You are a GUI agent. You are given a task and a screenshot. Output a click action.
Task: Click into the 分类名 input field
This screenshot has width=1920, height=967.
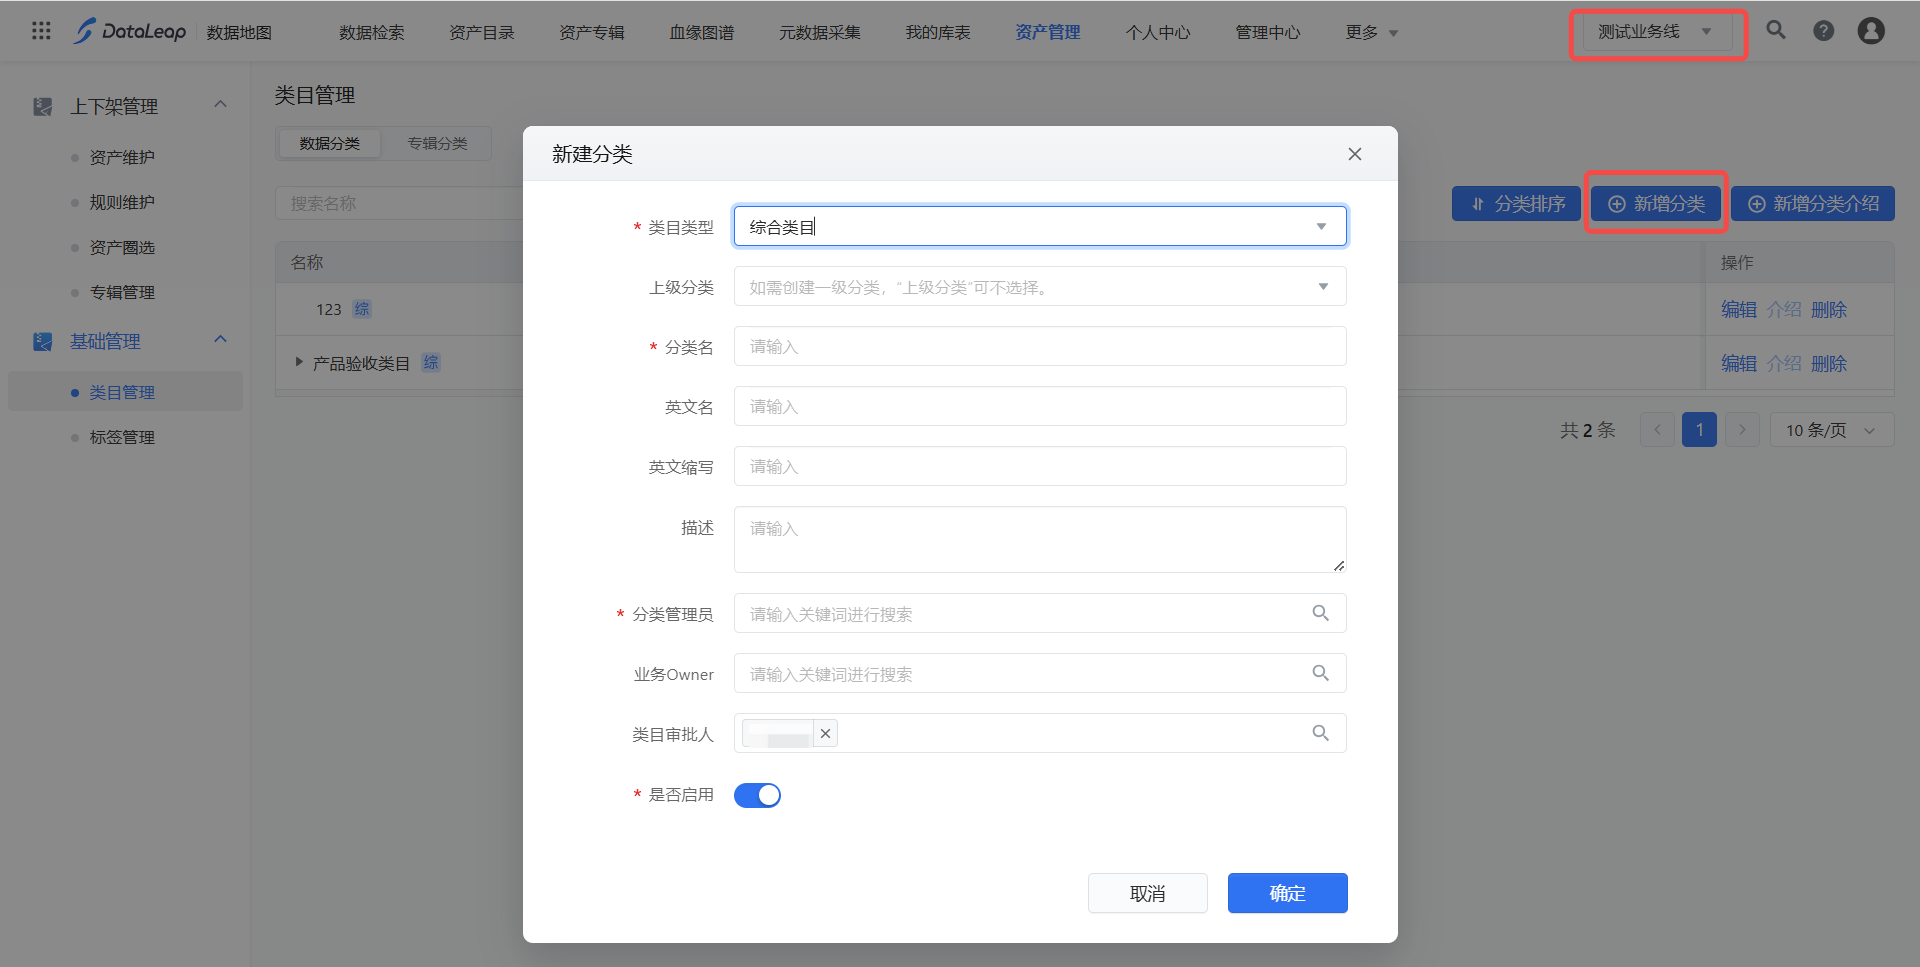(1039, 347)
